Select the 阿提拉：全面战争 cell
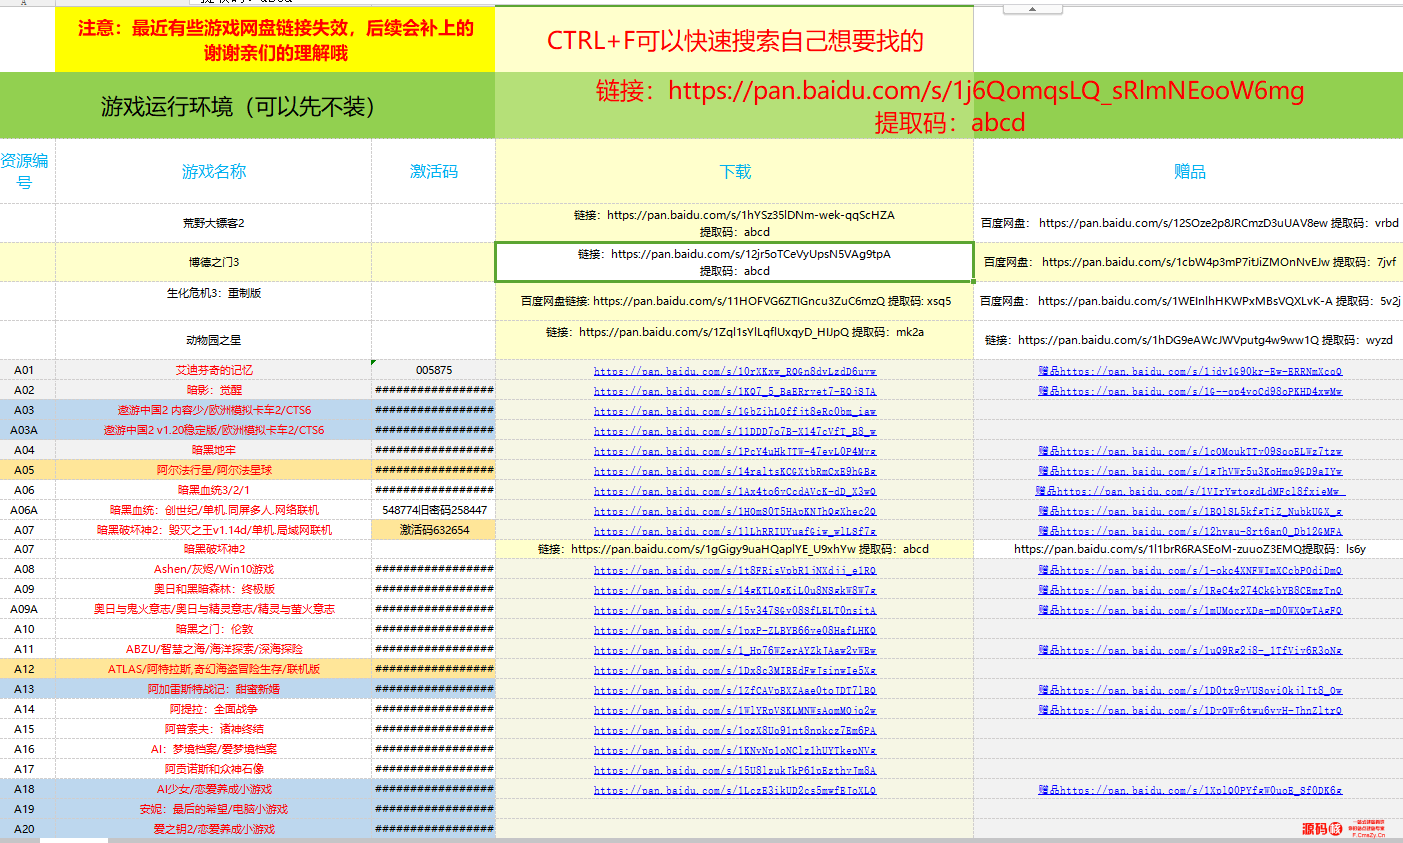The height and width of the screenshot is (843, 1403). coord(213,709)
